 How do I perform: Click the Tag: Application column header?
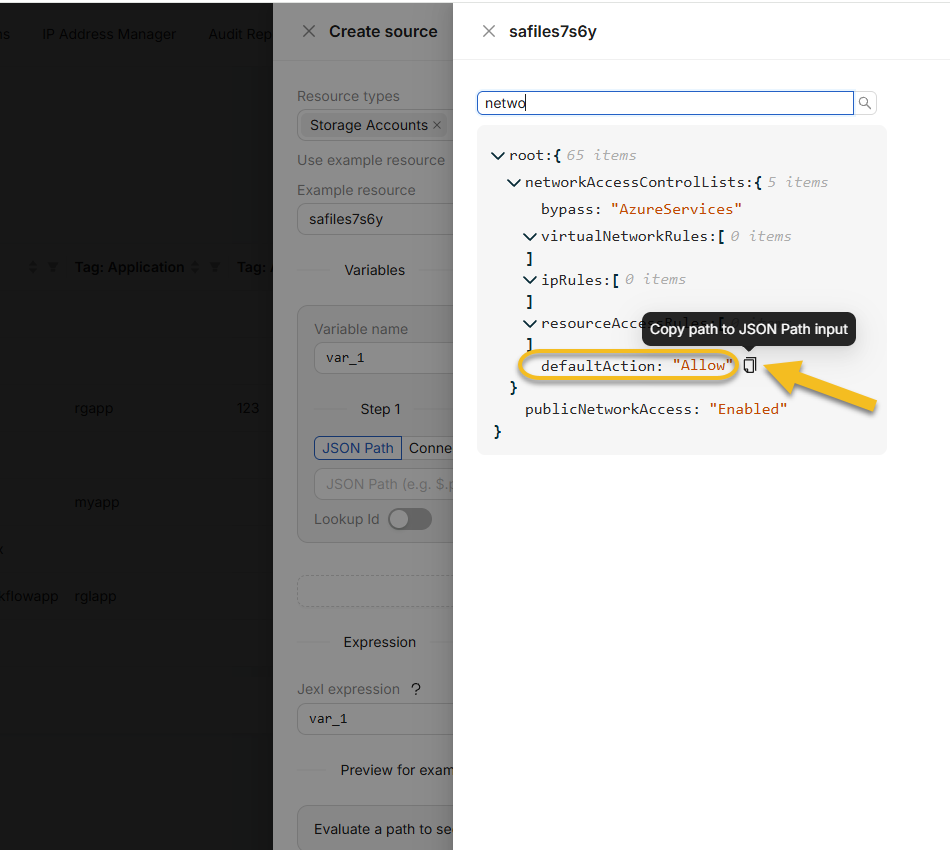pos(129,267)
